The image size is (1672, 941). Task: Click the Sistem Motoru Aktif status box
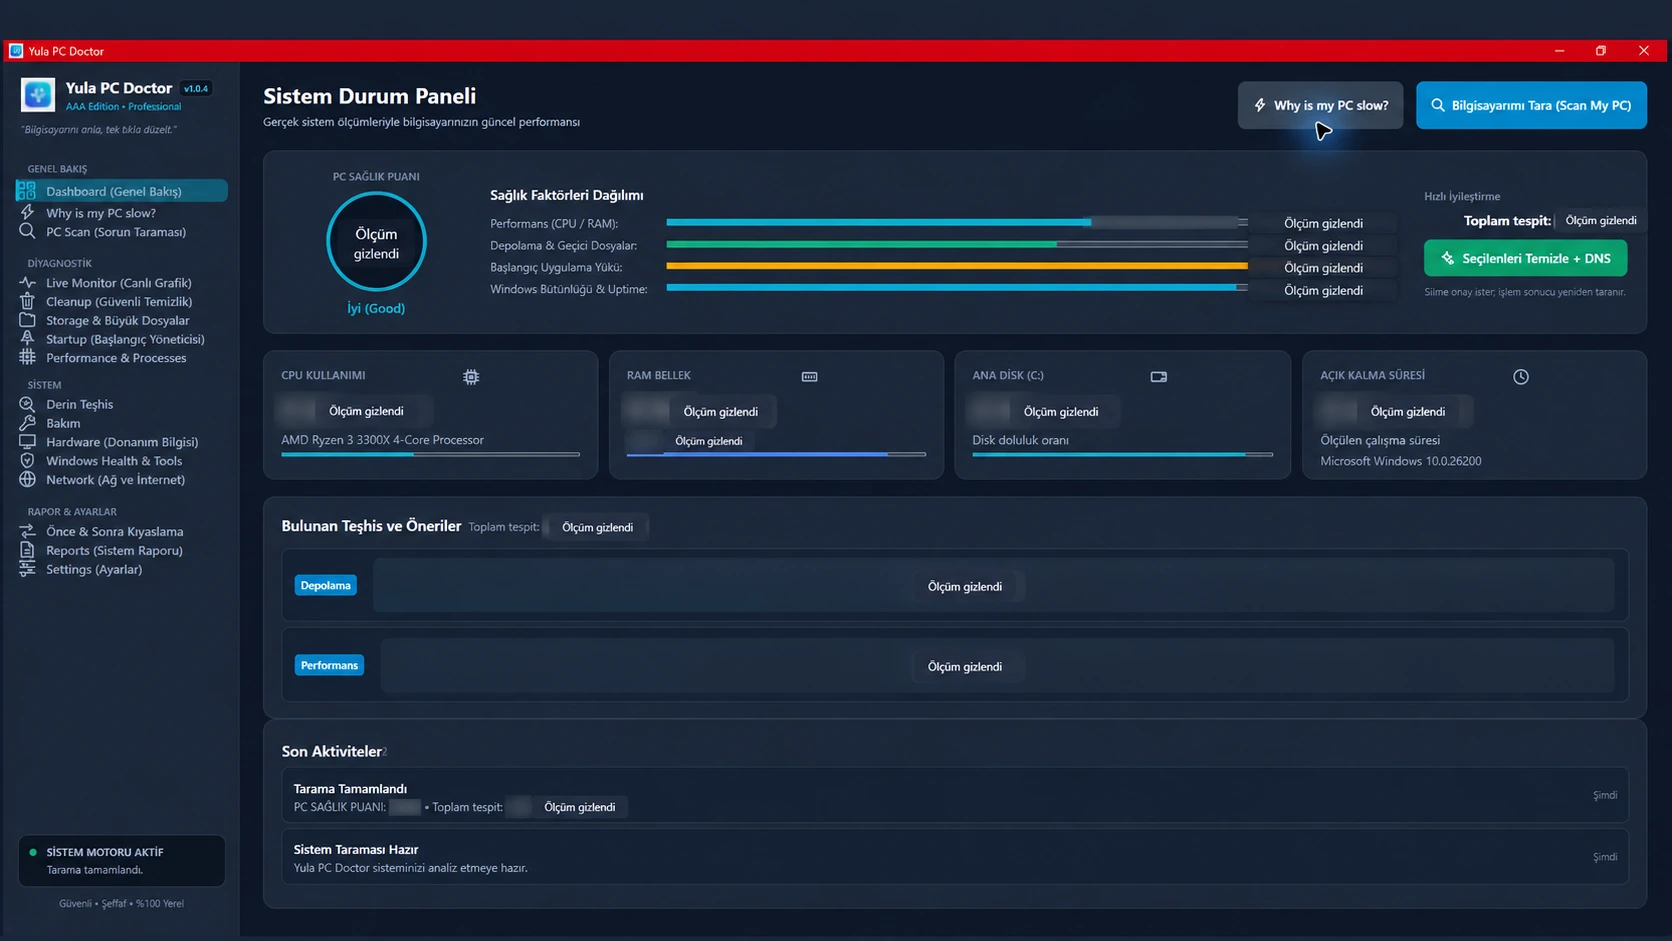point(122,860)
